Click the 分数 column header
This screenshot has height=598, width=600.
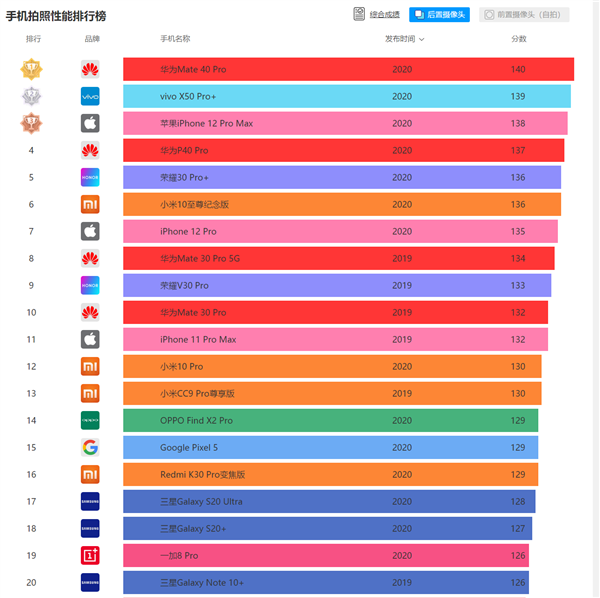point(518,39)
